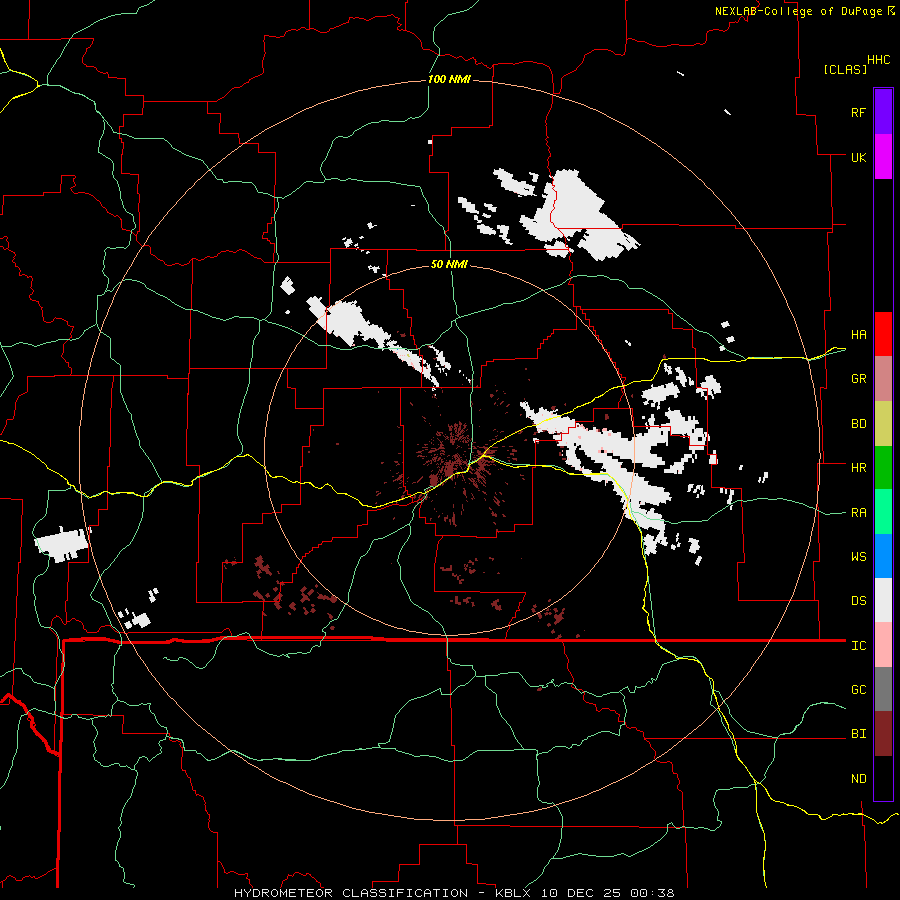Click the WS blue legend swatch
The height and width of the screenshot is (900, 900).
pos(883,556)
